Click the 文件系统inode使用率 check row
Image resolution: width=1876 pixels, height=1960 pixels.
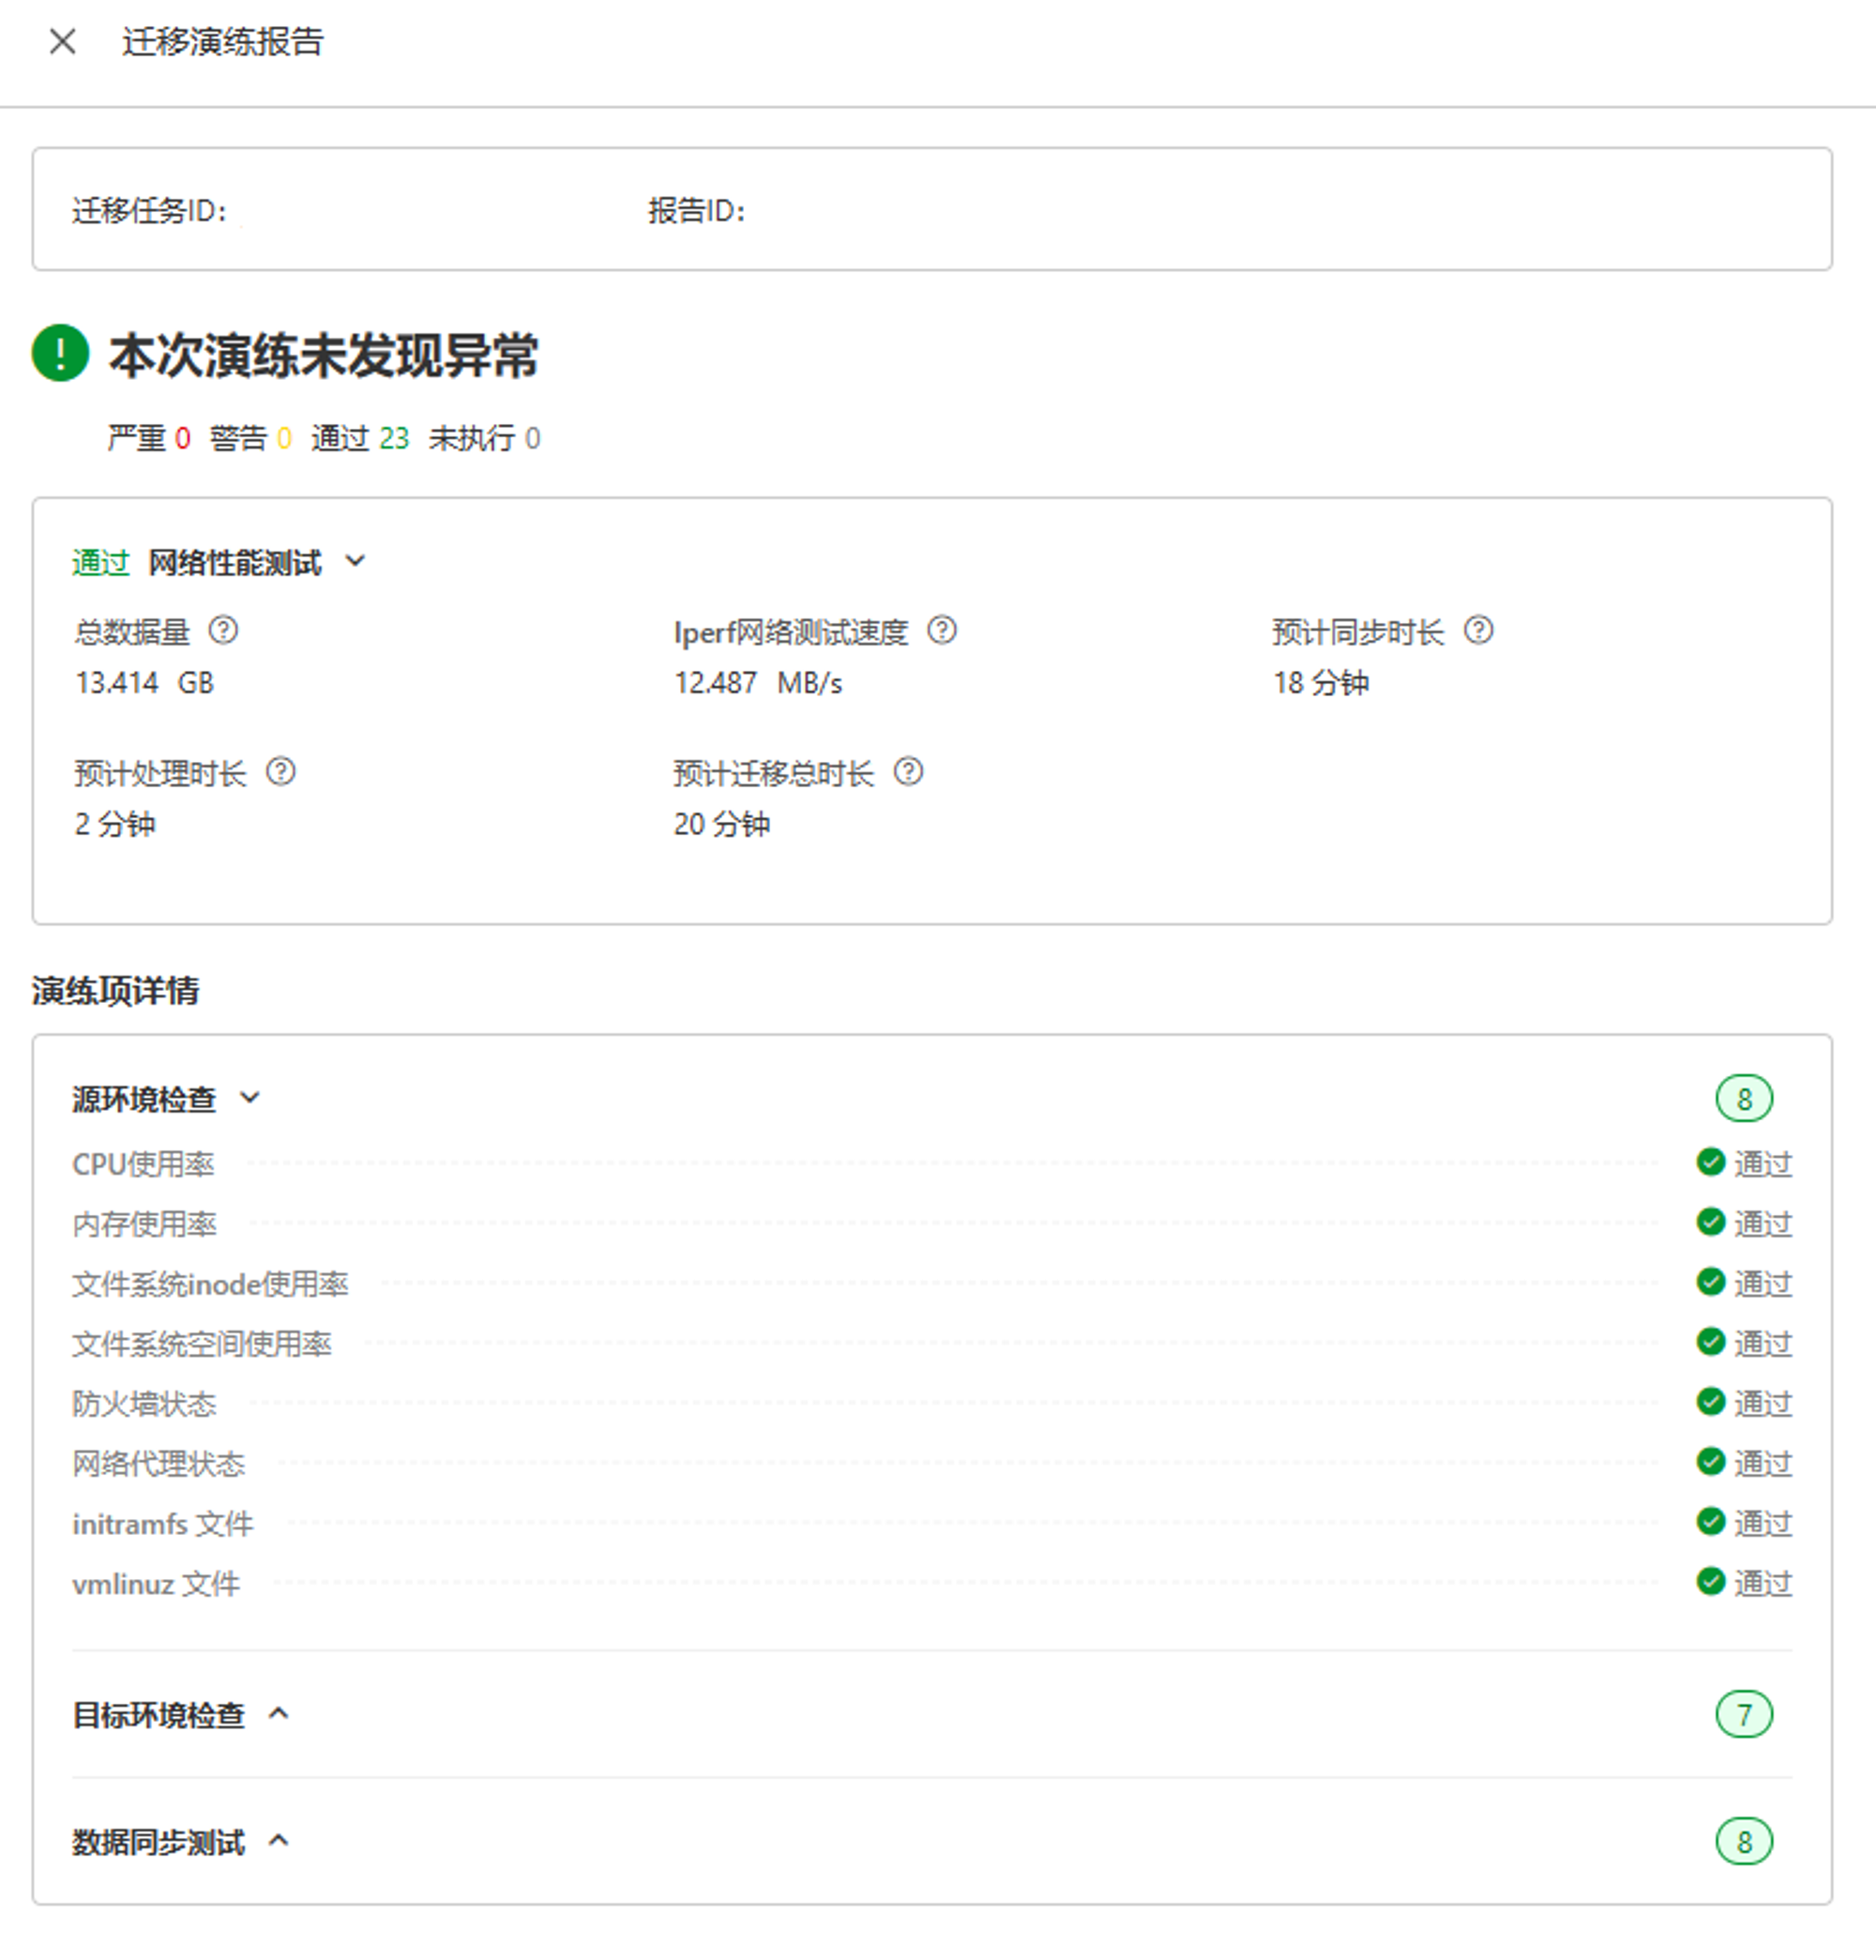(210, 1283)
